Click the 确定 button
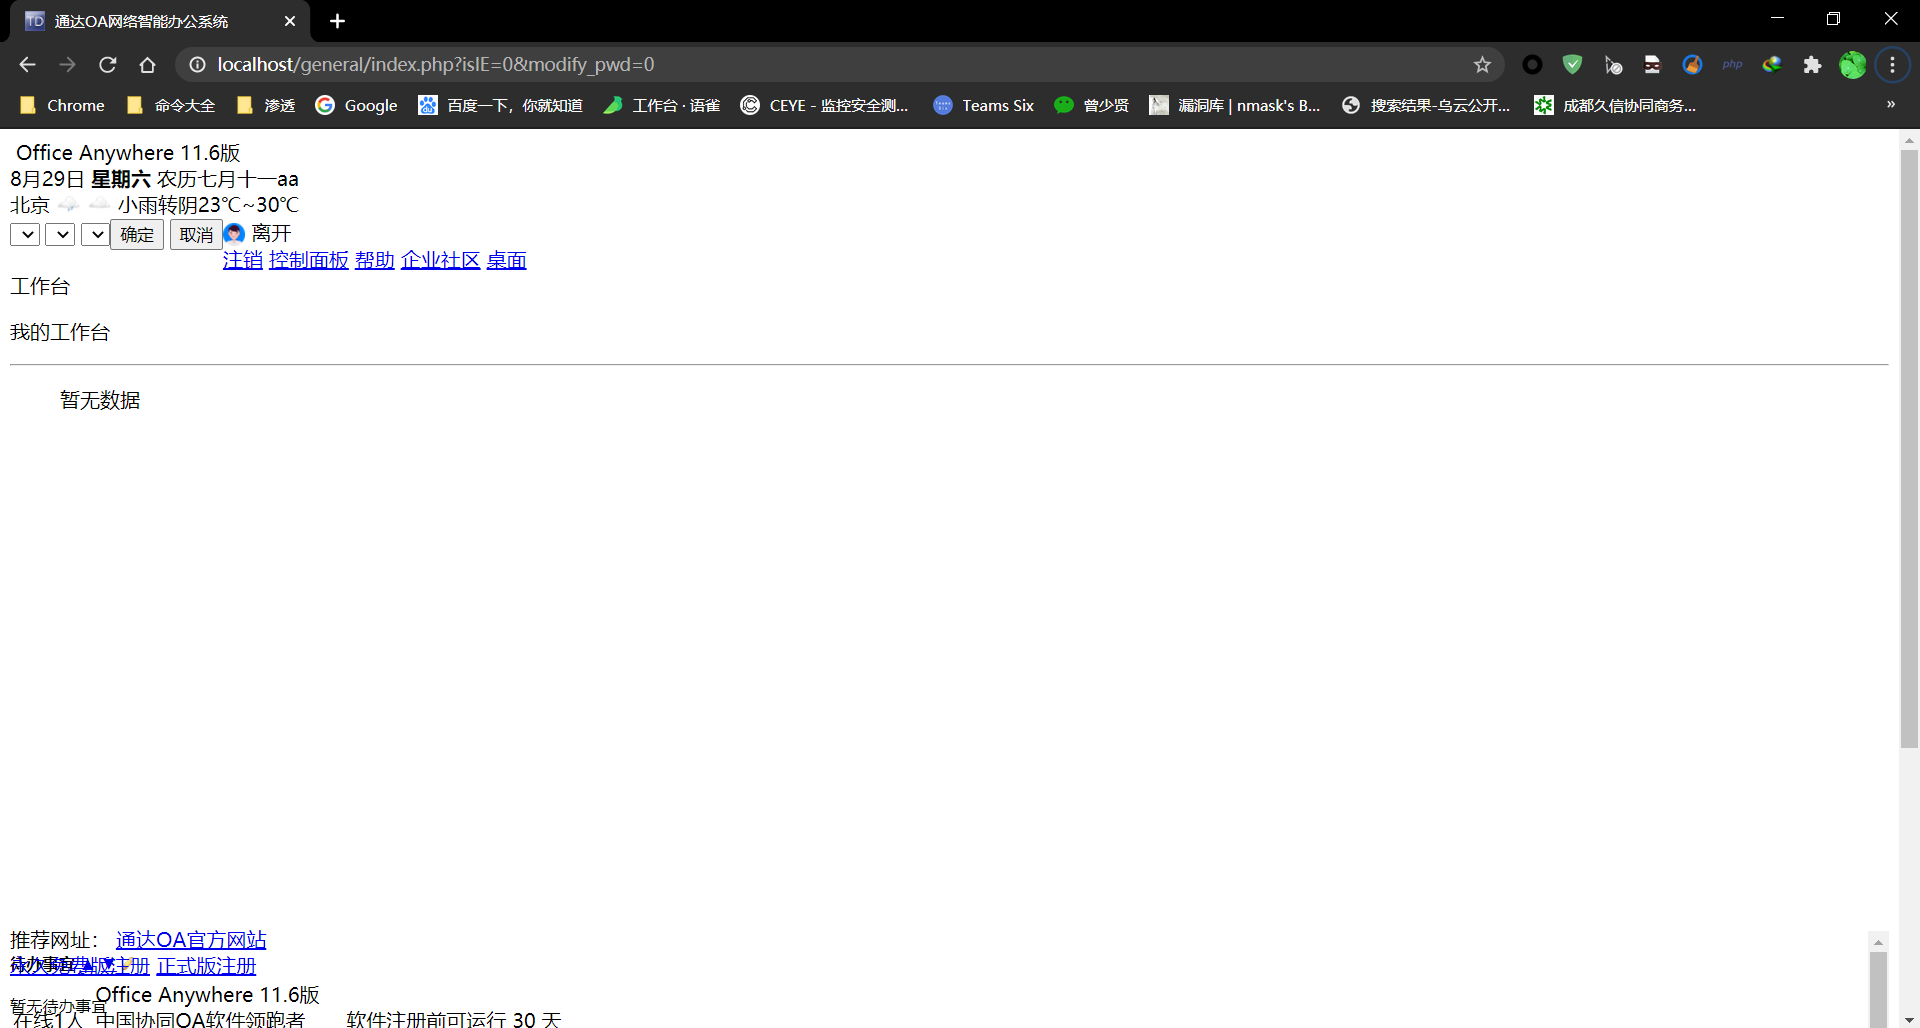The width and height of the screenshot is (1920, 1028). (x=137, y=235)
